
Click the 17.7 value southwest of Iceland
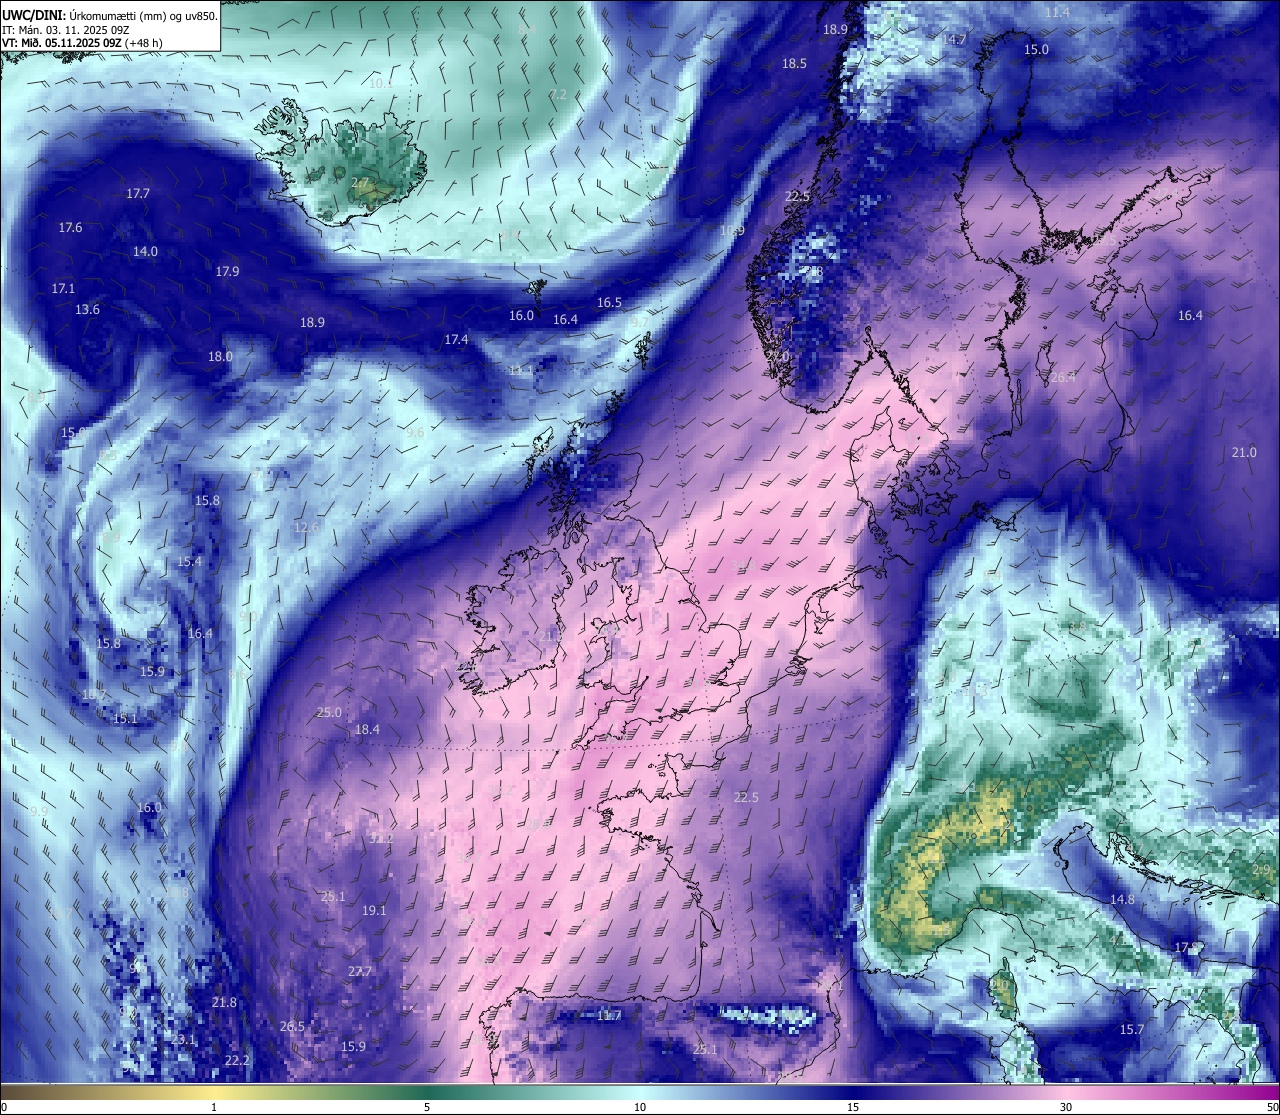(x=138, y=193)
